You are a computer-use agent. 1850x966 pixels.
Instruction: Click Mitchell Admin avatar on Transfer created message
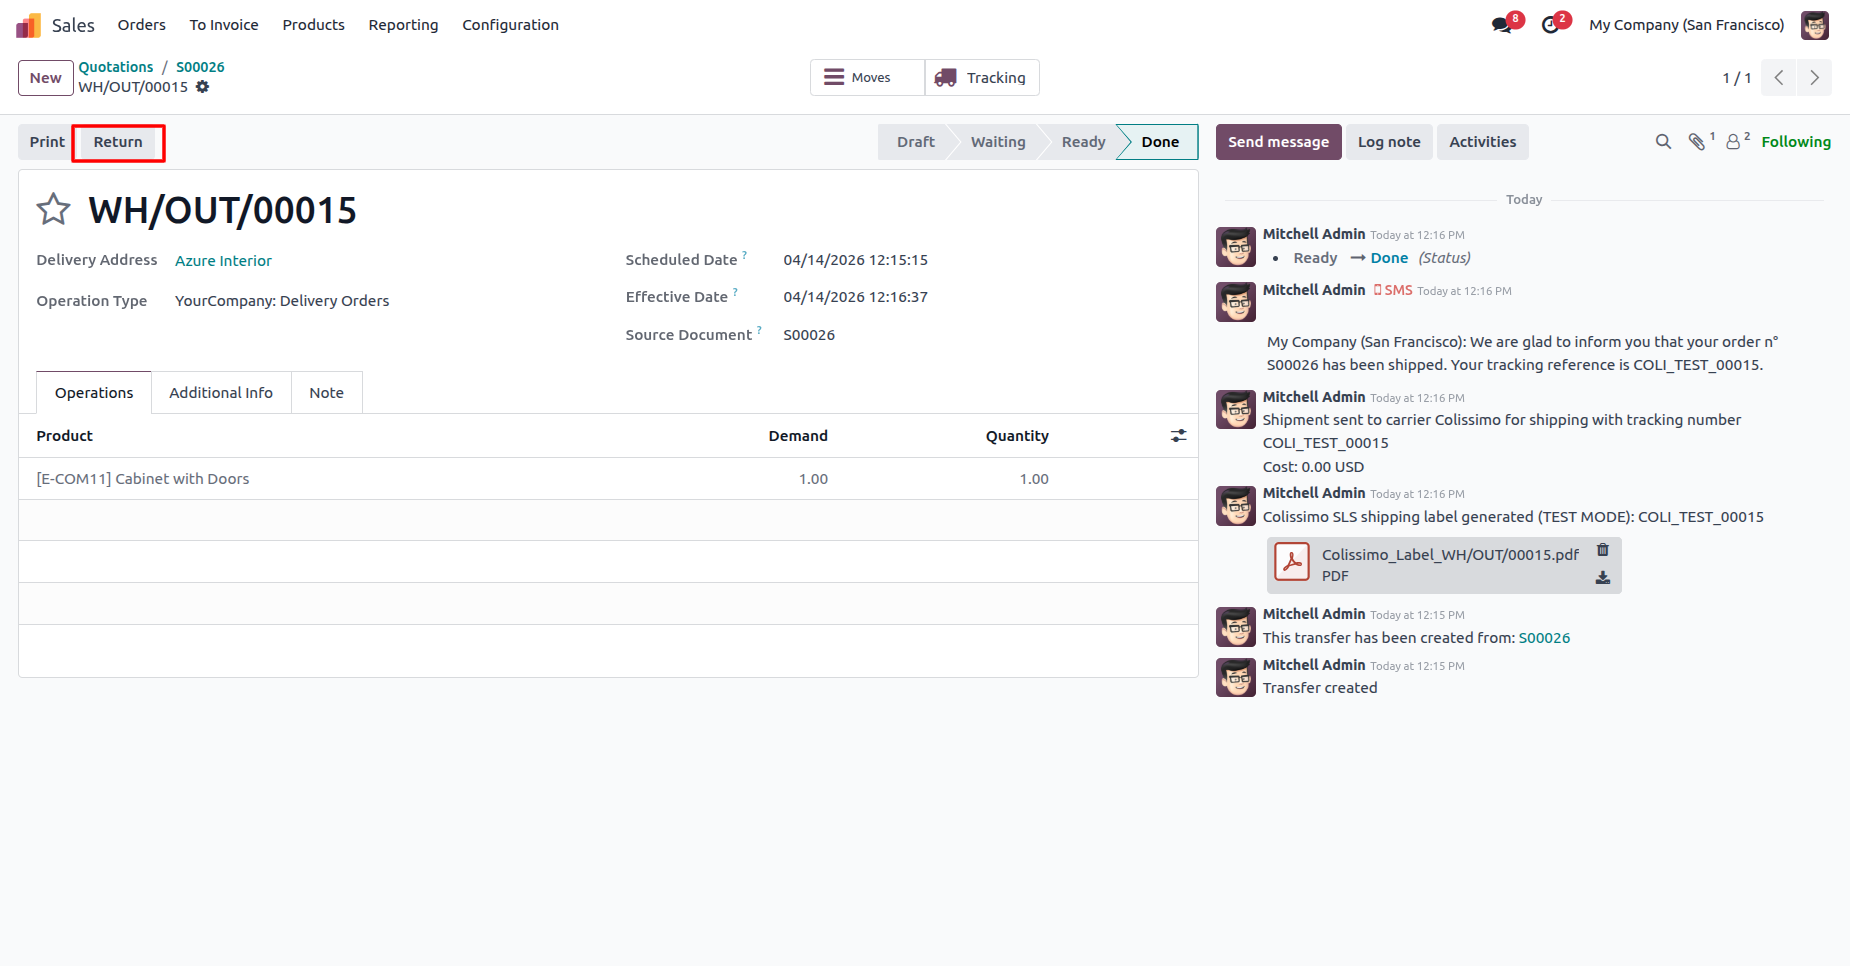[x=1236, y=677]
